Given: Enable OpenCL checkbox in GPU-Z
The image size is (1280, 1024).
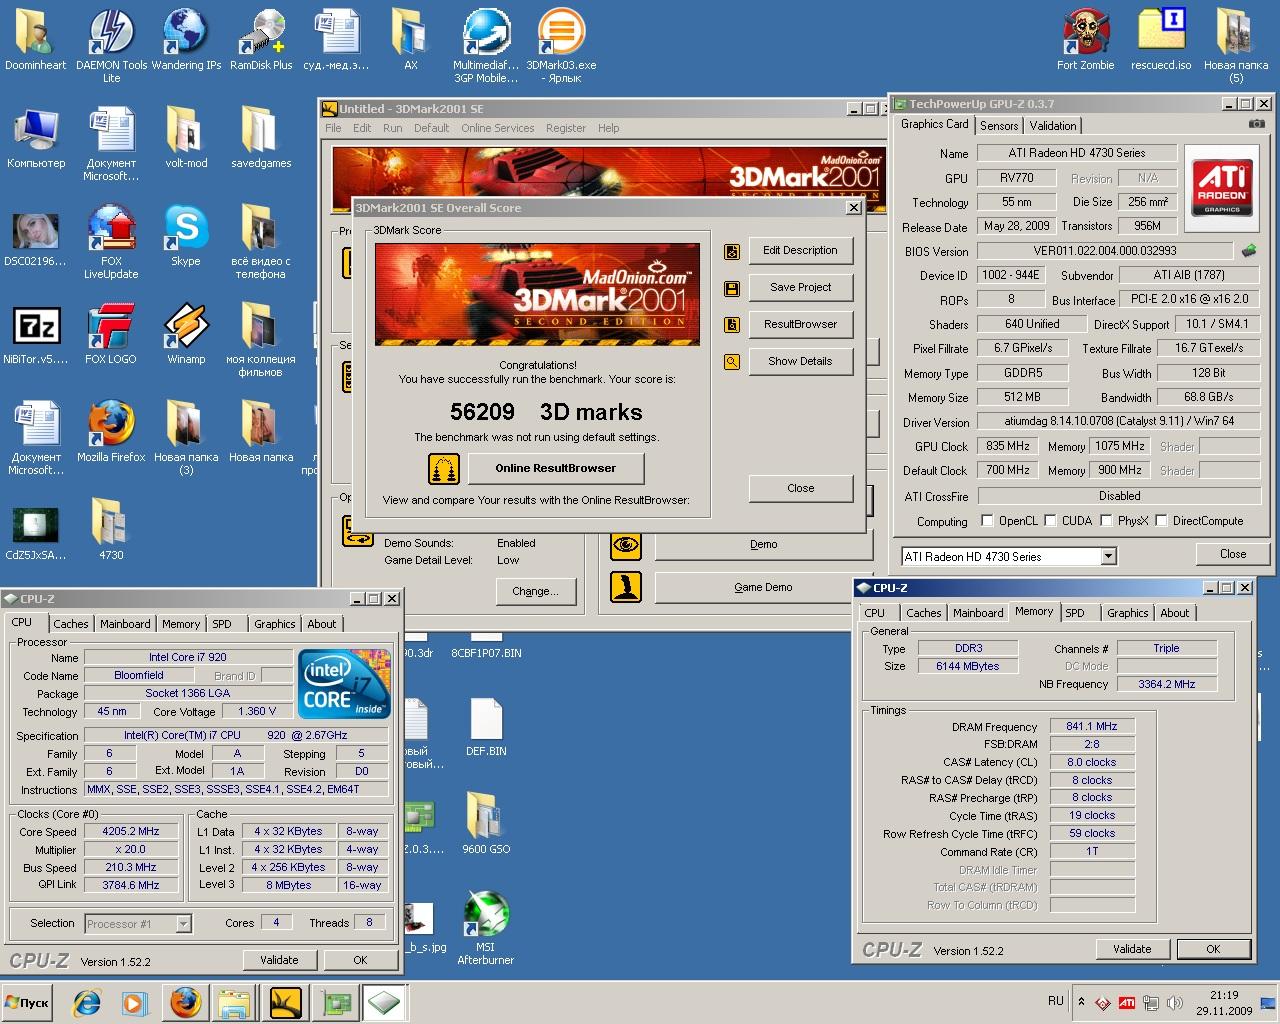Looking at the screenshot, I should point(987,520).
